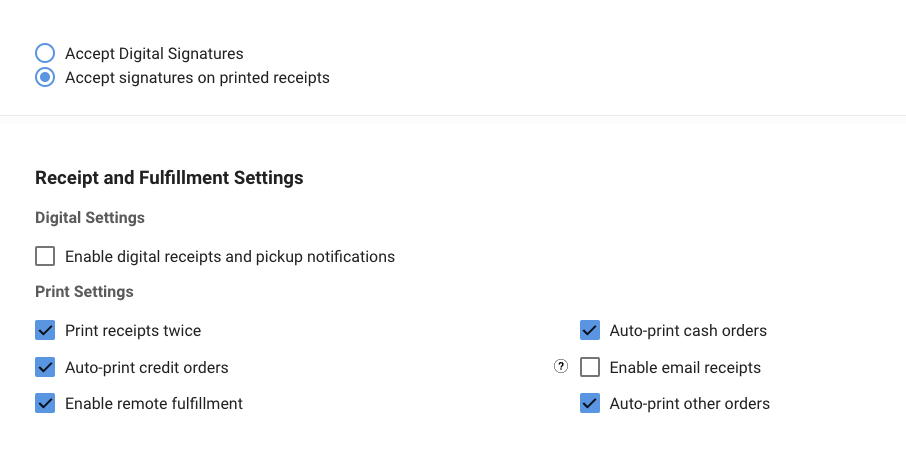
Task: Click the Auto-print cash orders label text
Action: pyautogui.click(x=688, y=331)
